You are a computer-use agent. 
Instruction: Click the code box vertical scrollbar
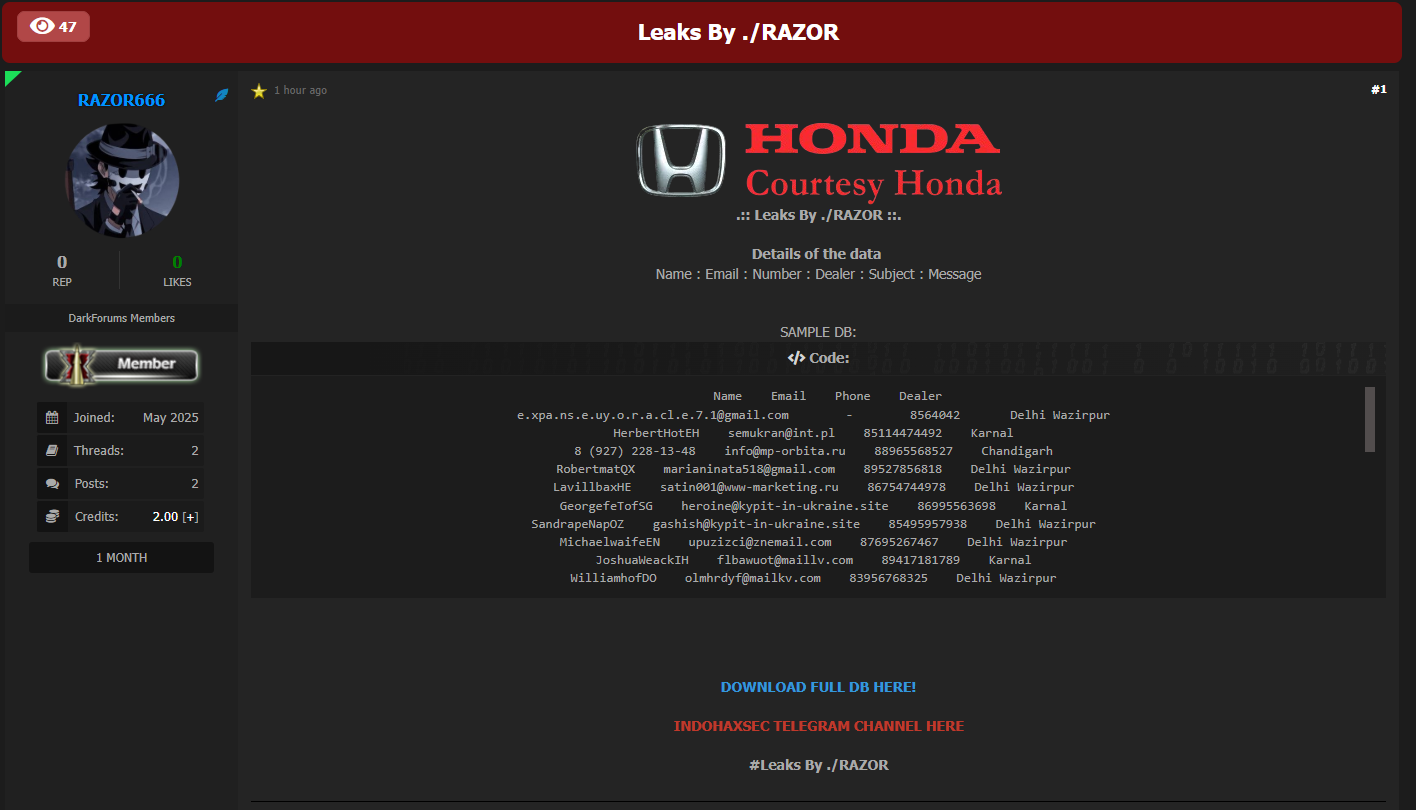click(1369, 420)
